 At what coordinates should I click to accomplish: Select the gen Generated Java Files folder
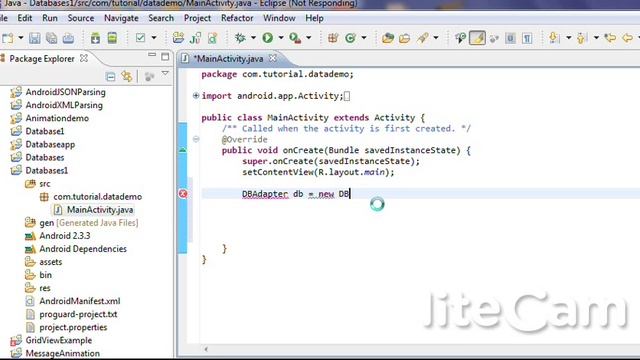pos(89,223)
